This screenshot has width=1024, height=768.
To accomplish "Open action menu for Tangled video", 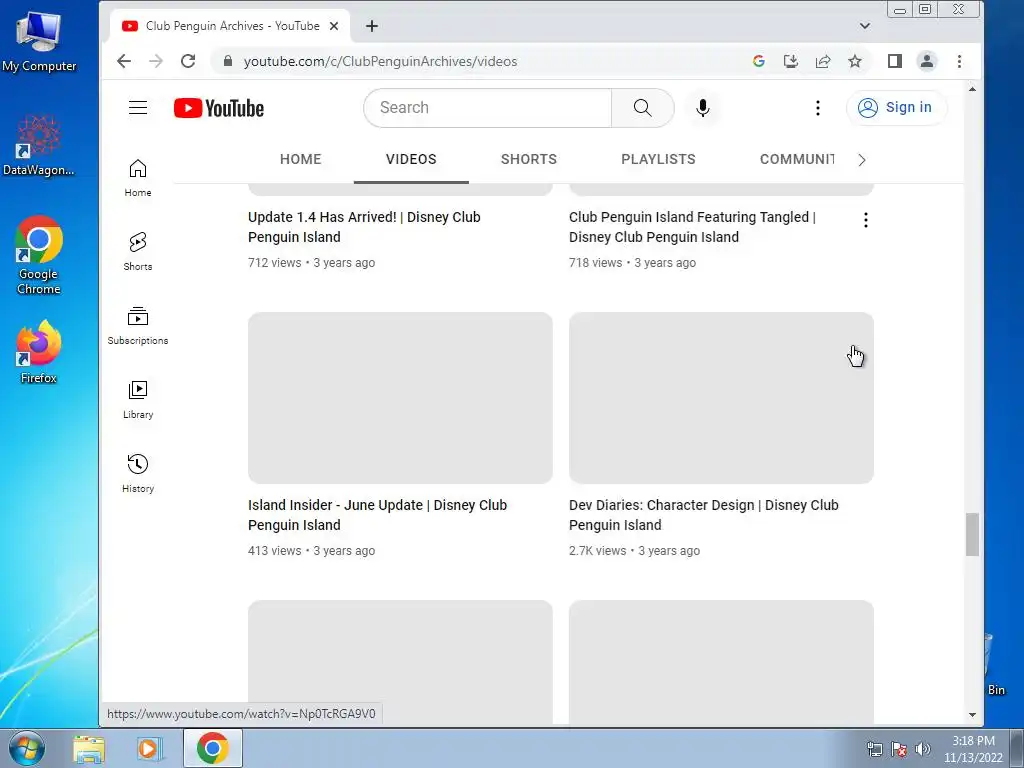I will [866, 220].
